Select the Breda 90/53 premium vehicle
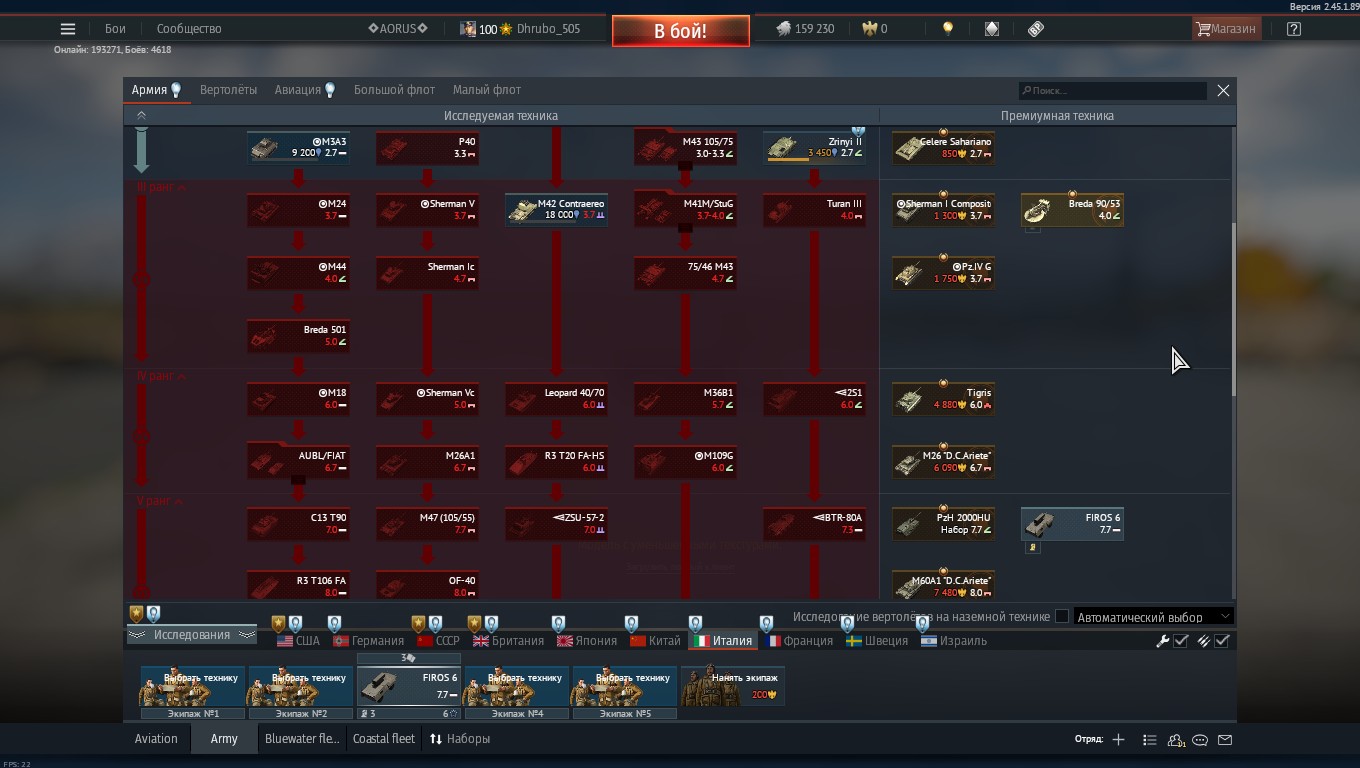 click(x=1072, y=209)
